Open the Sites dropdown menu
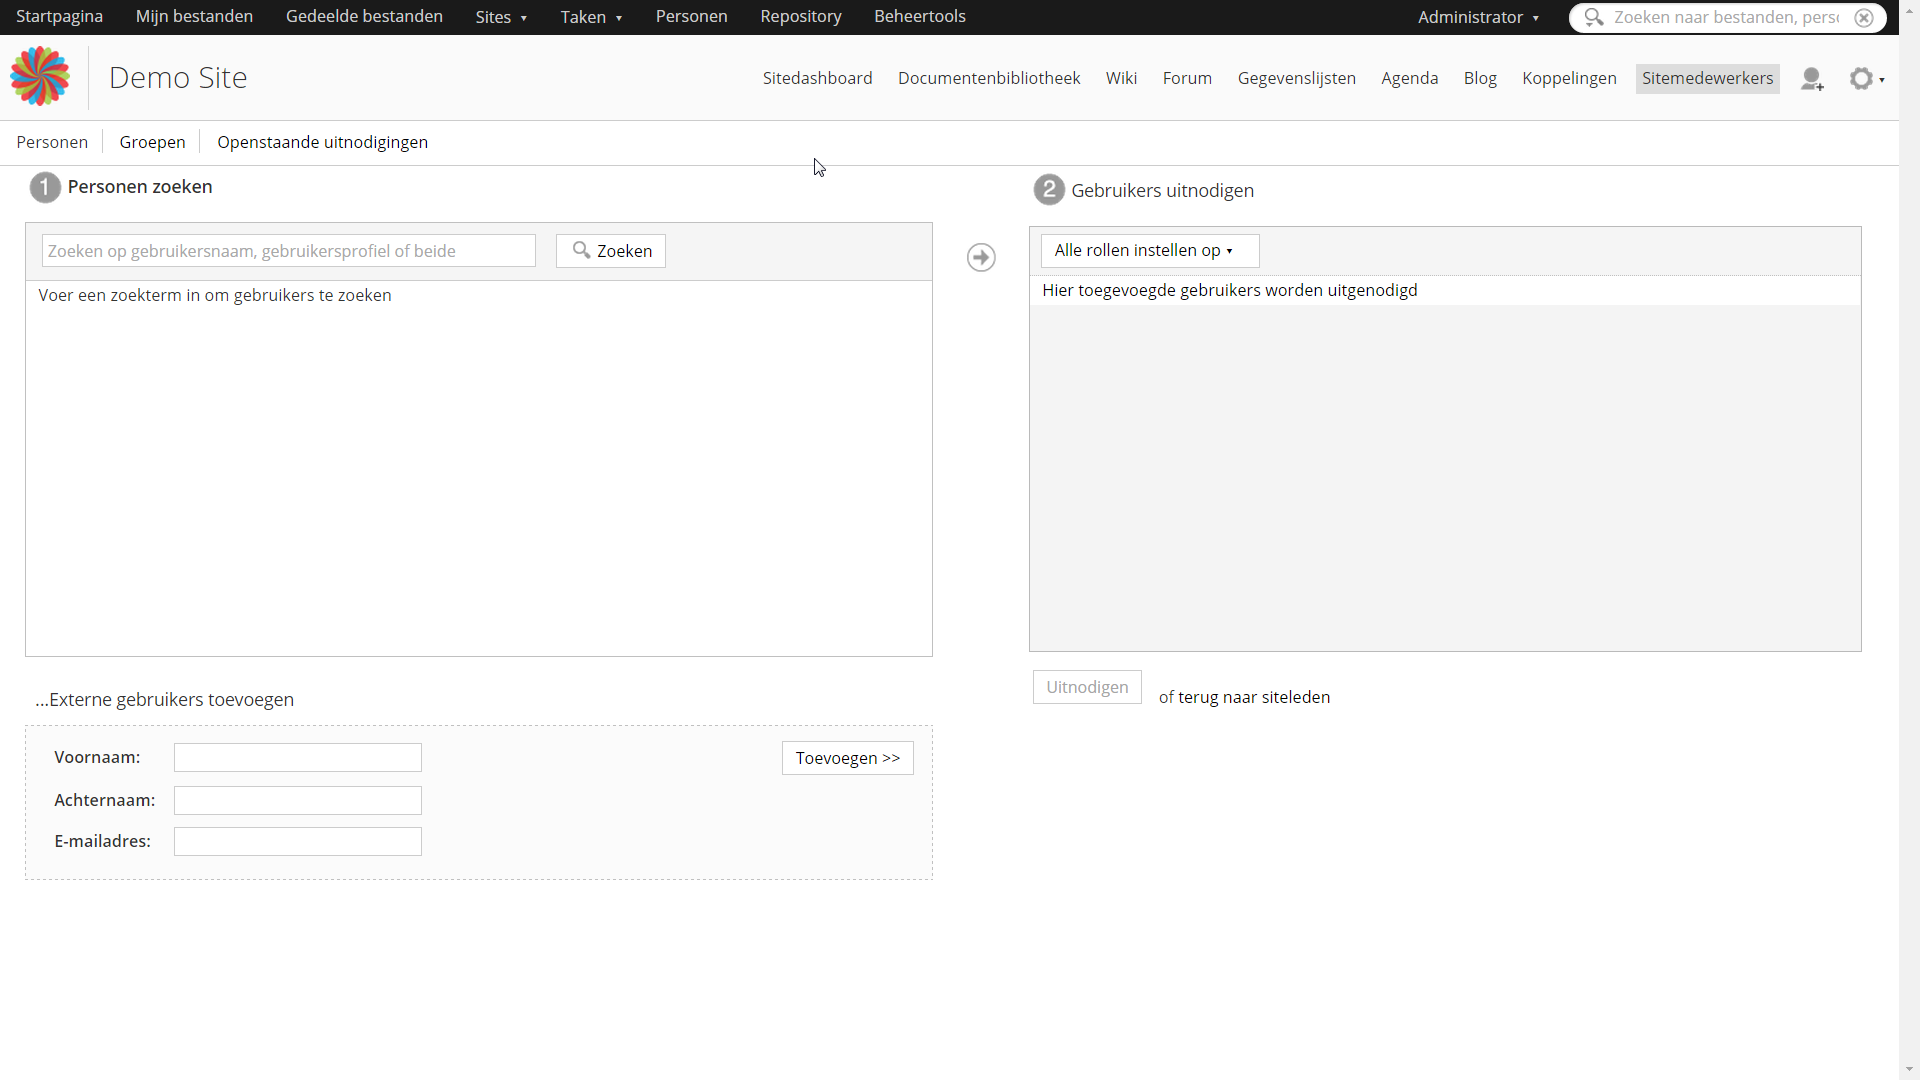Viewport: 1920px width, 1080px height. (x=501, y=17)
